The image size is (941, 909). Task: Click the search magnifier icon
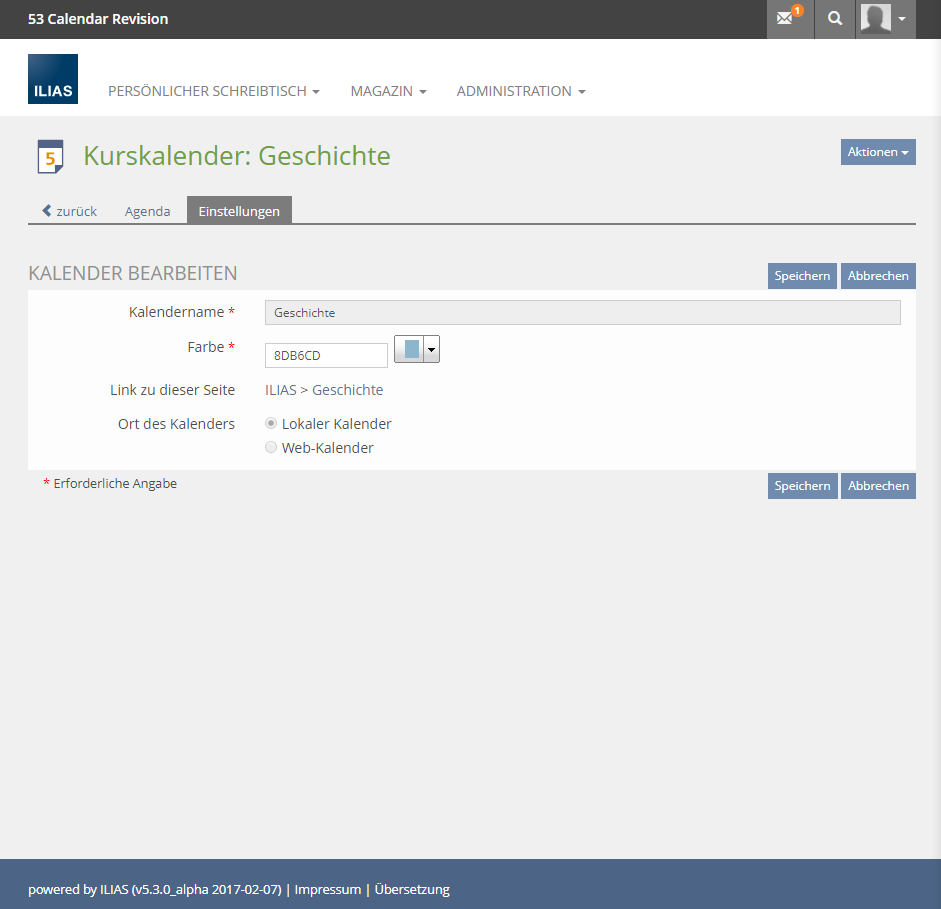click(x=835, y=19)
